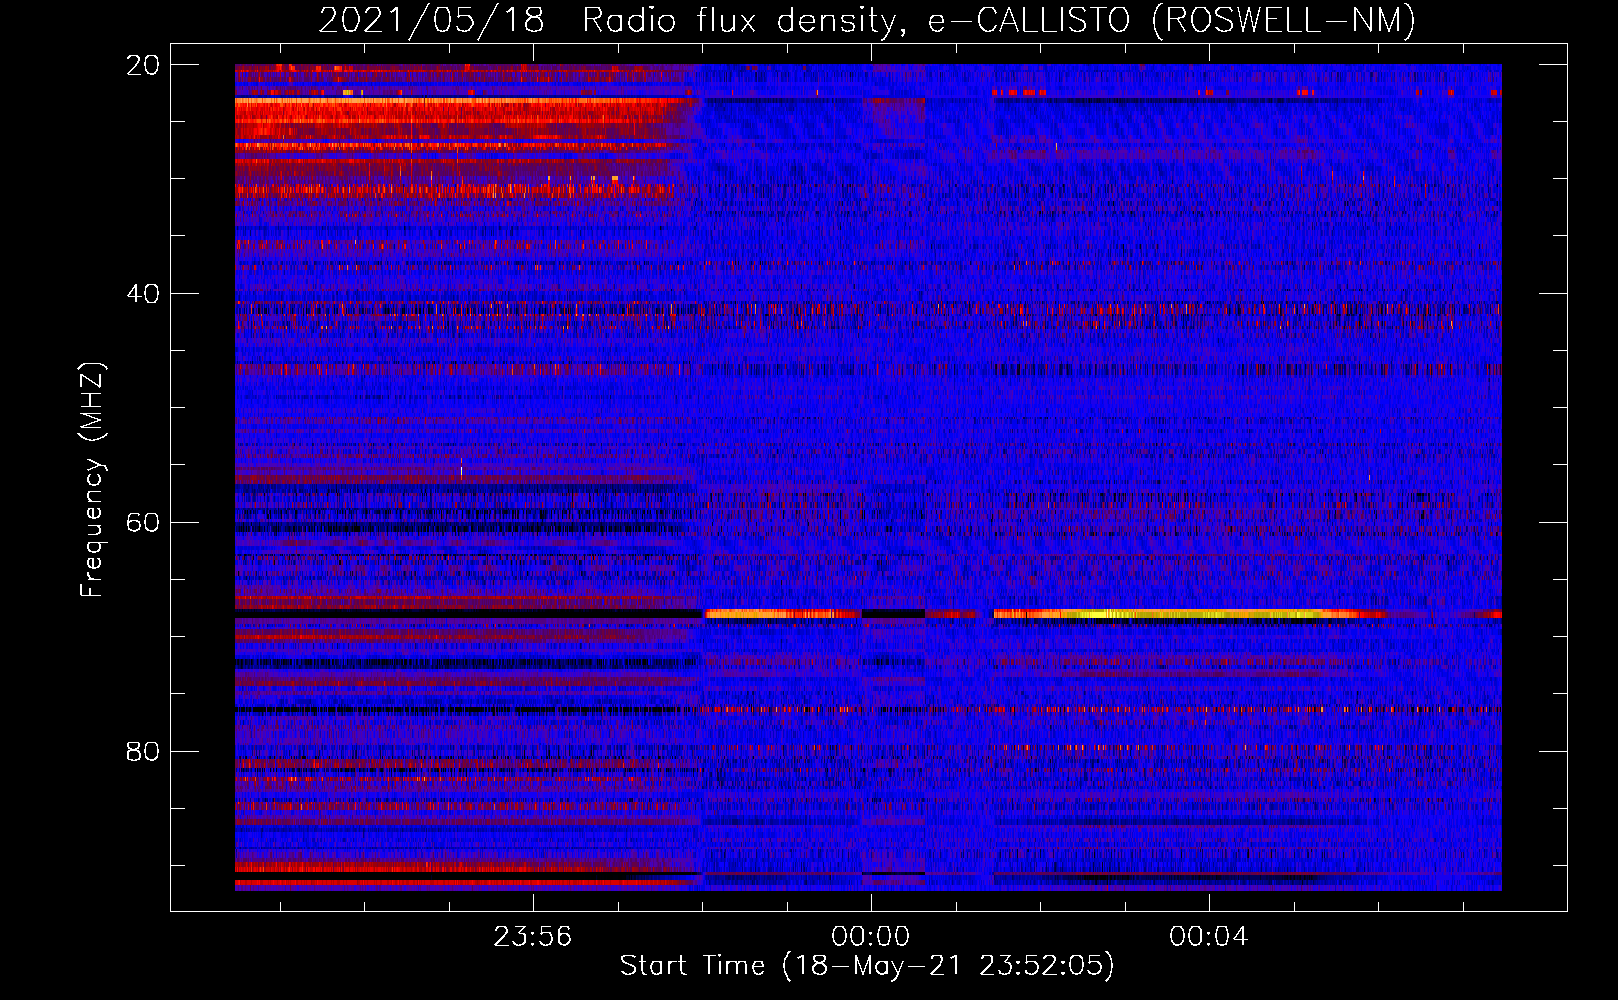
Task: Click the plot title mentioning e-CALLISTO ROSWELL-NM
Action: click(867, 20)
